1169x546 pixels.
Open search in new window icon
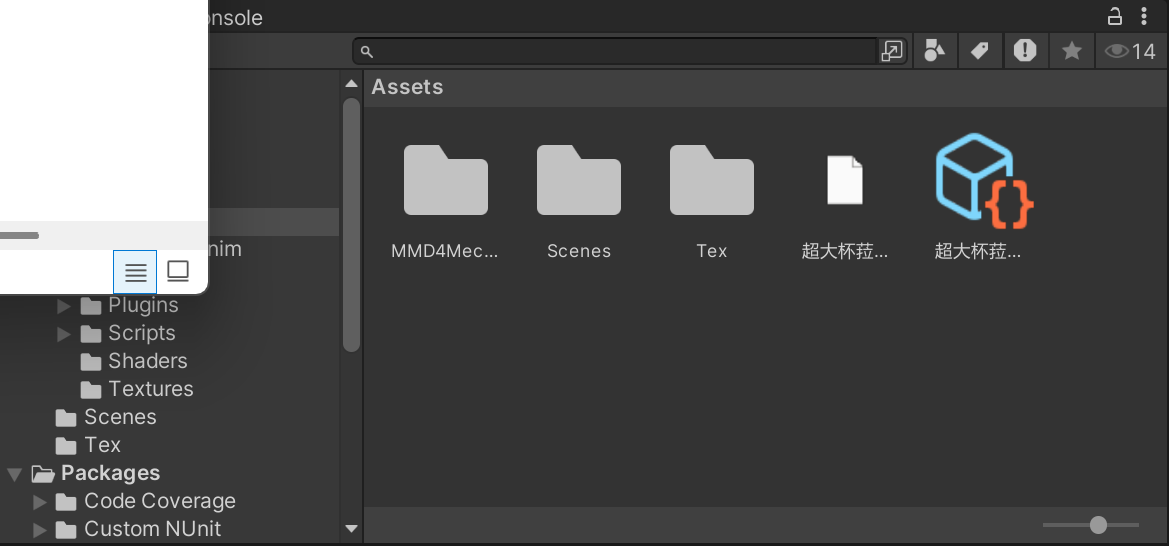[892, 51]
